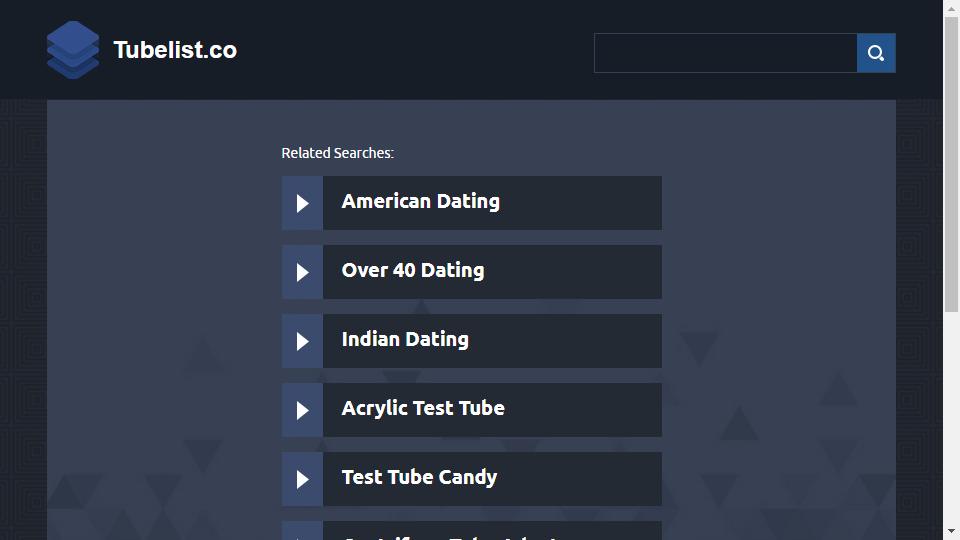Click the magnifying glass search button
The width and height of the screenshot is (960, 540).
(876, 53)
